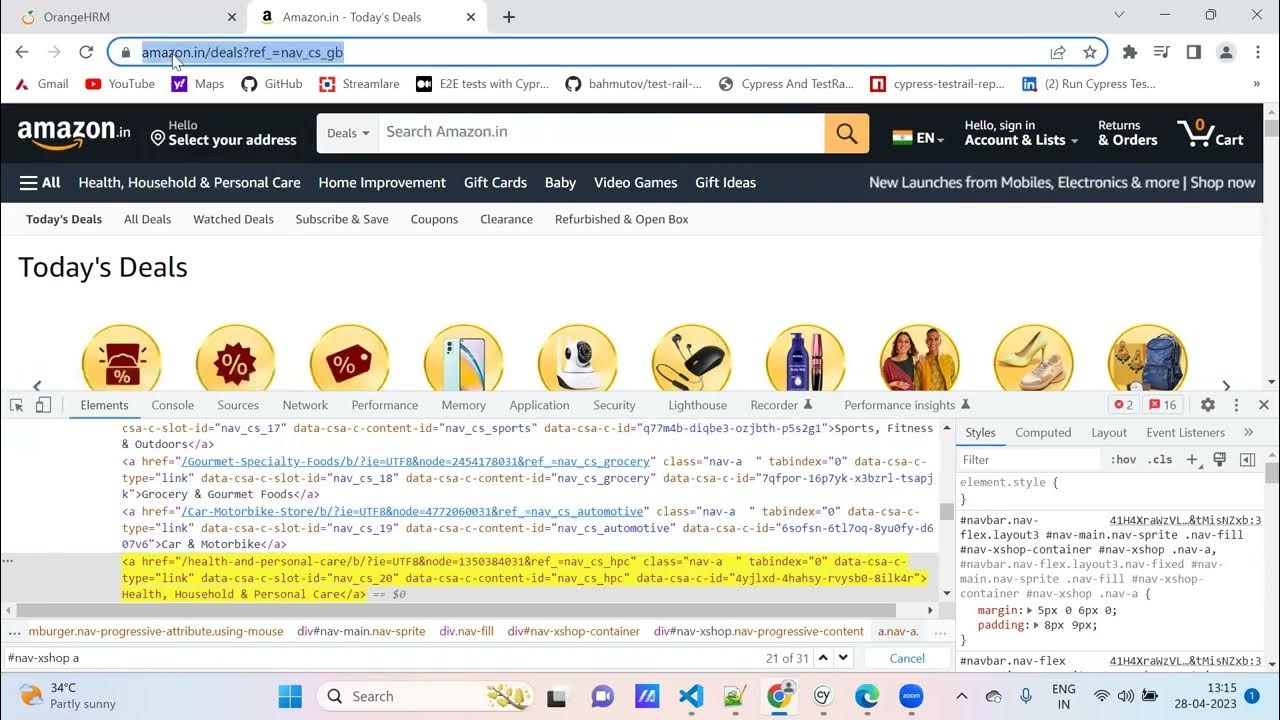Toggle rendering emulations paintbrush icon
Image resolution: width=1280 pixels, height=720 pixels.
pyautogui.click(x=1220, y=460)
